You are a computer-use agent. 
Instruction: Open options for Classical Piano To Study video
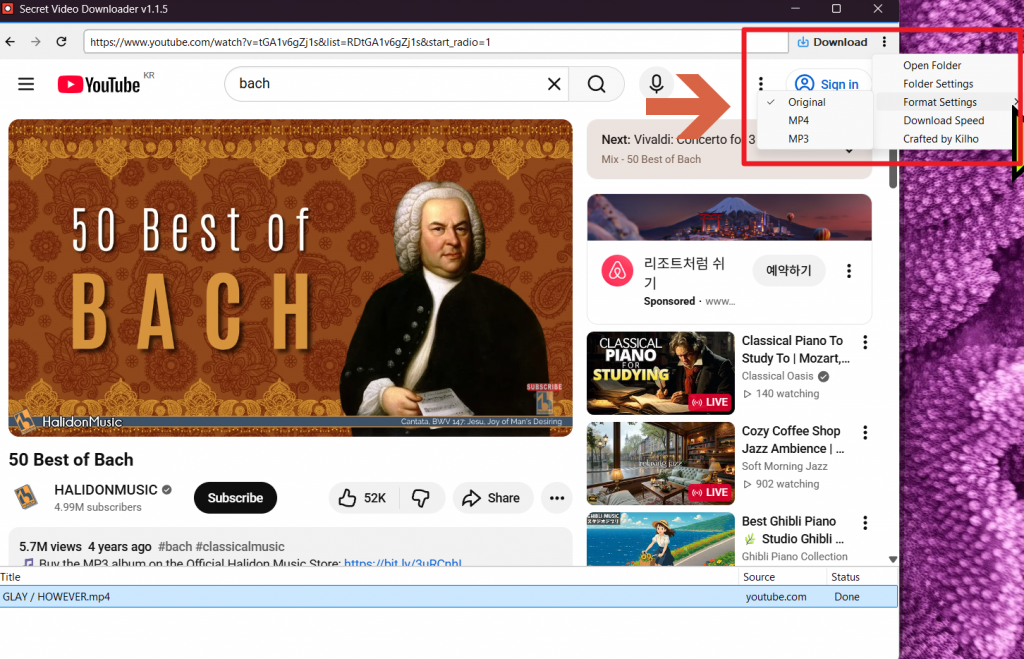pos(865,342)
